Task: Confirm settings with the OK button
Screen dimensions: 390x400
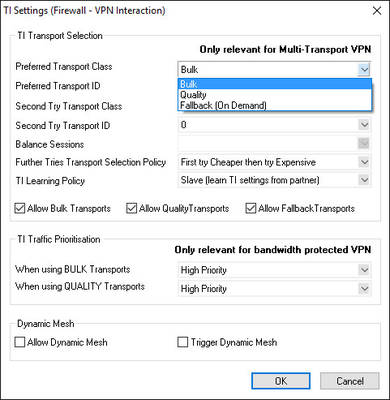Action: point(281,381)
